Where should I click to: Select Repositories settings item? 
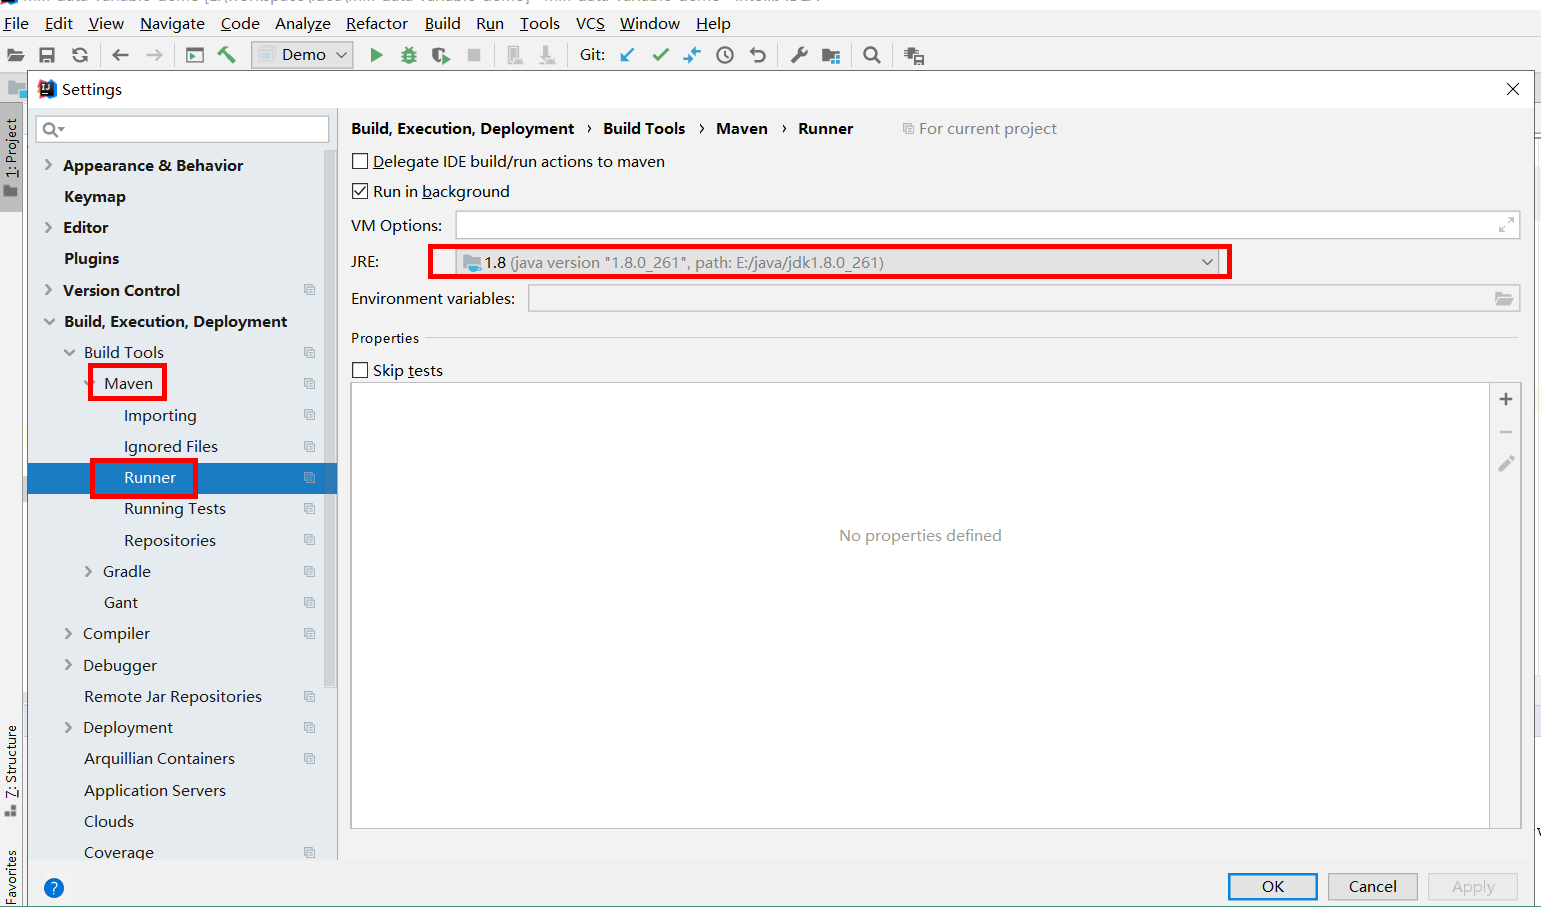[x=170, y=540]
